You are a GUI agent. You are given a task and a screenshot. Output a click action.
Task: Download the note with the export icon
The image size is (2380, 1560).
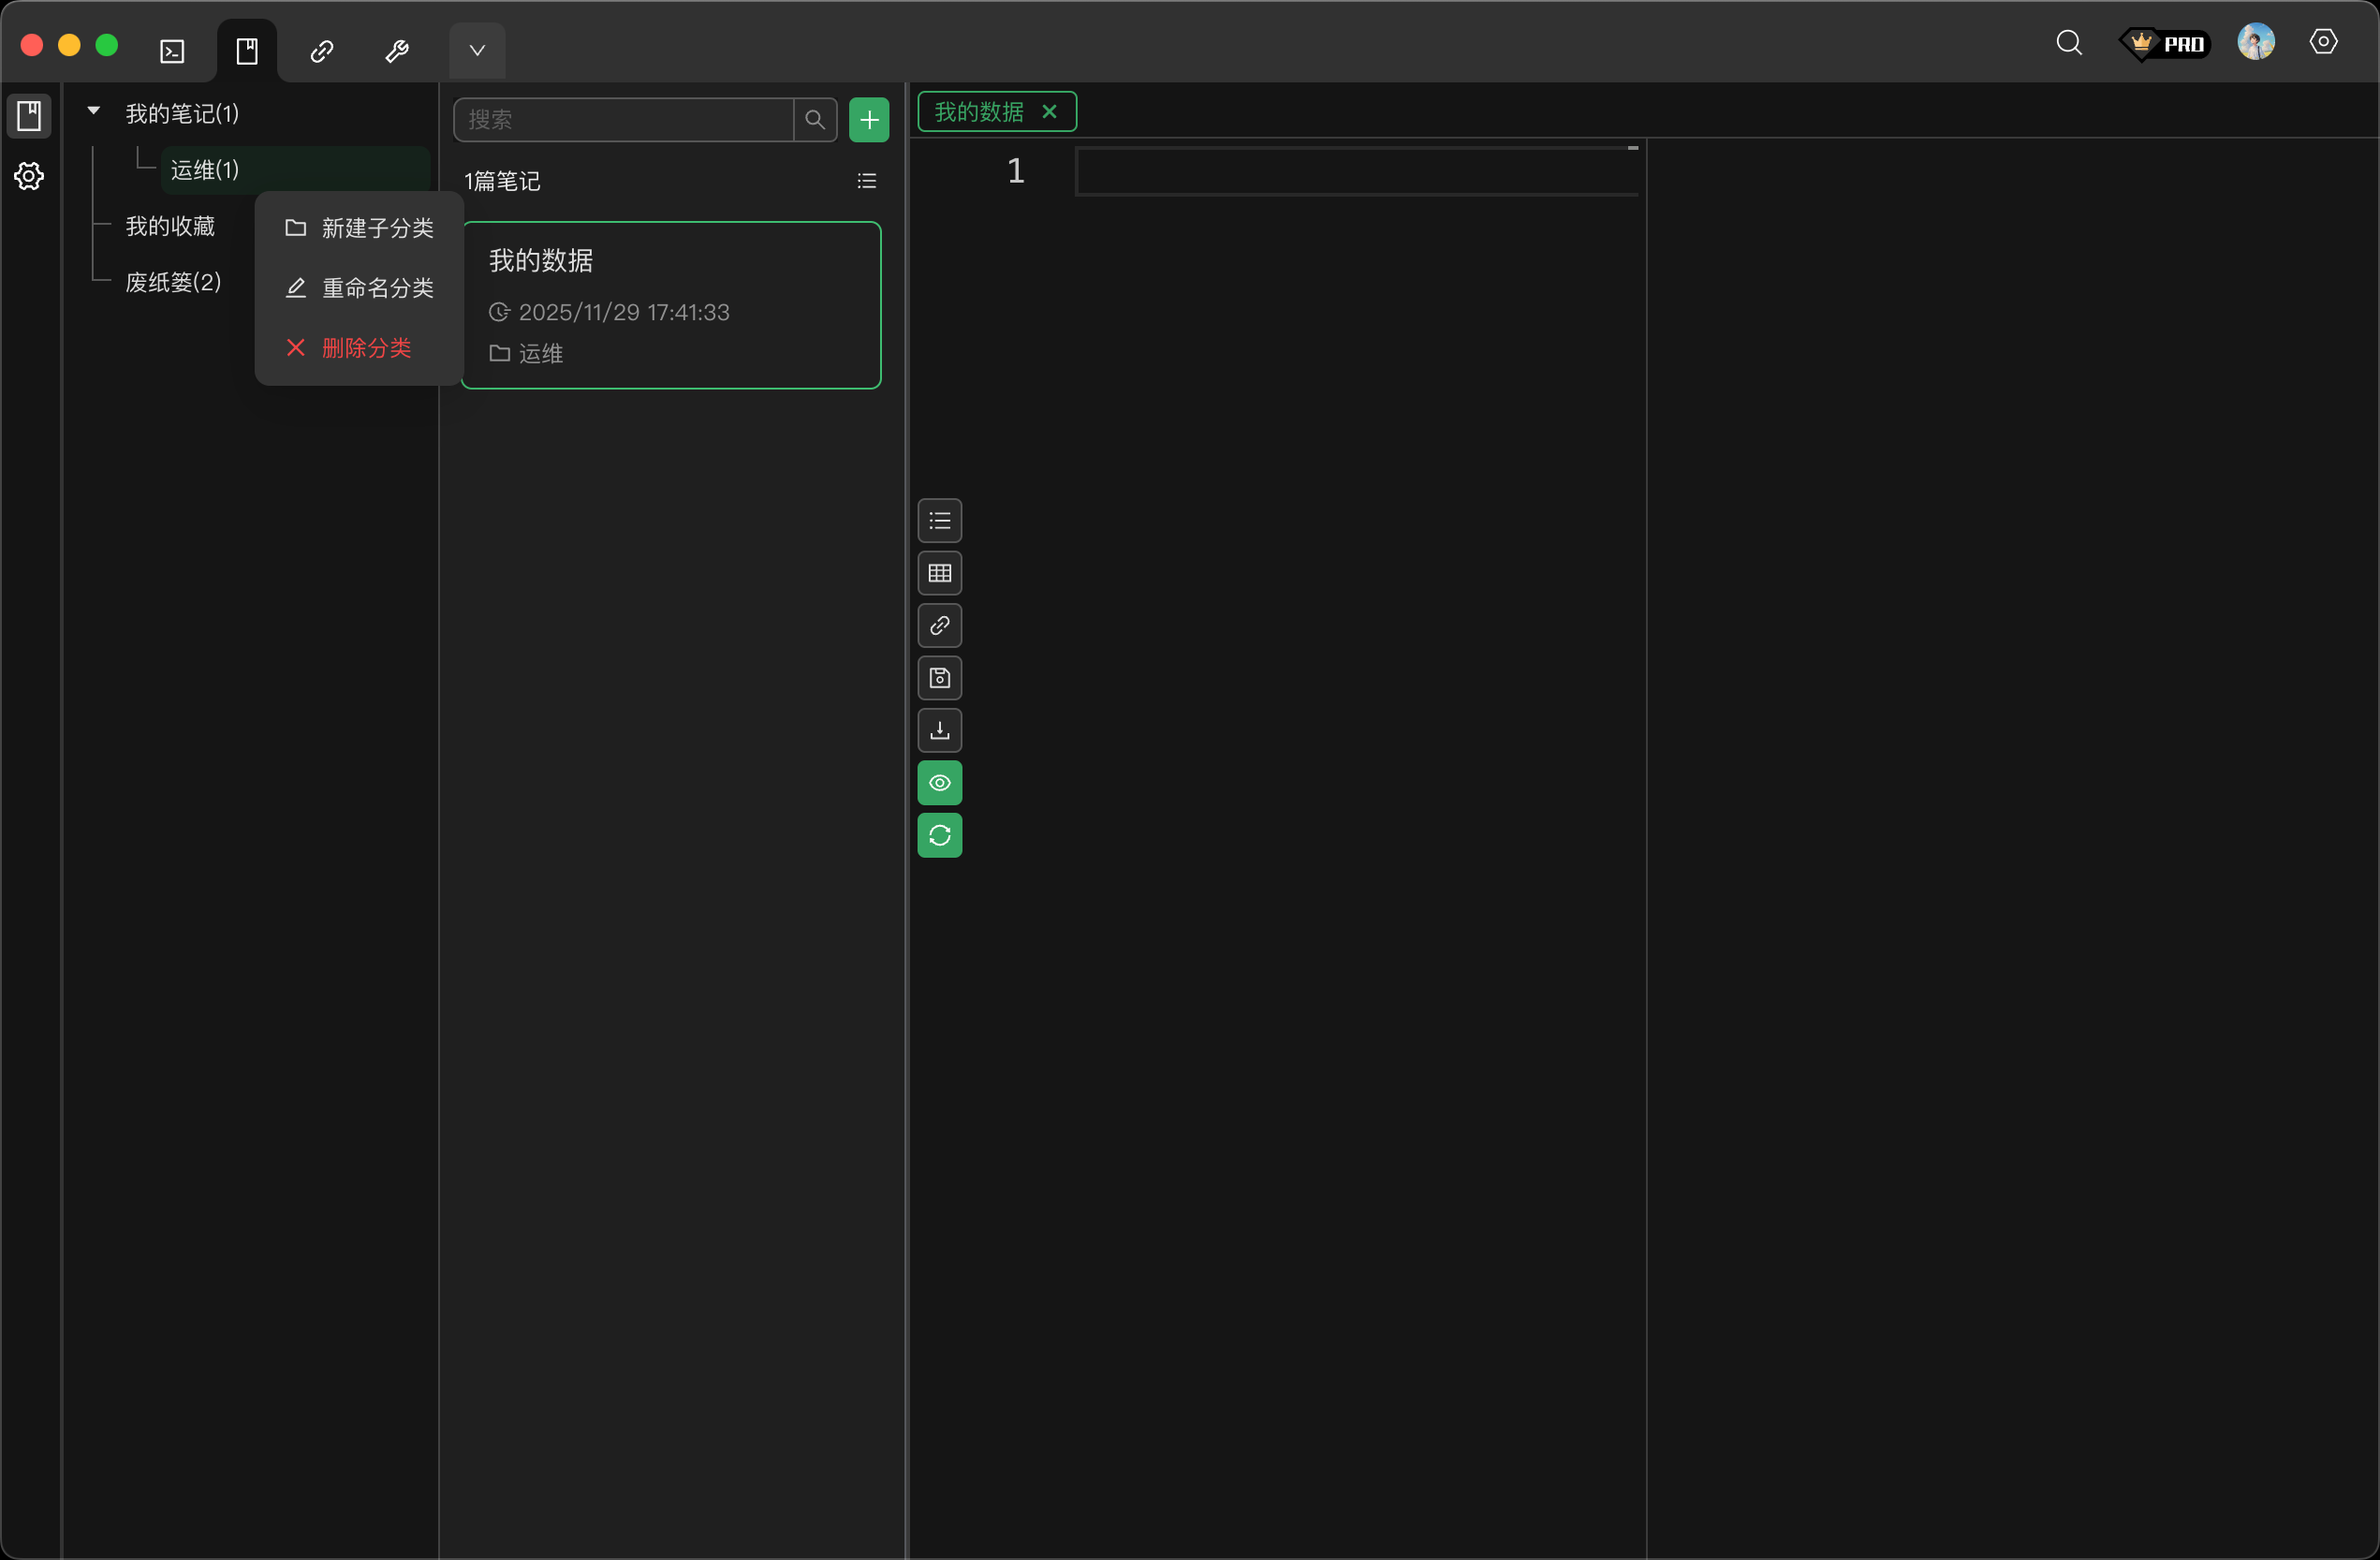[x=939, y=731]
